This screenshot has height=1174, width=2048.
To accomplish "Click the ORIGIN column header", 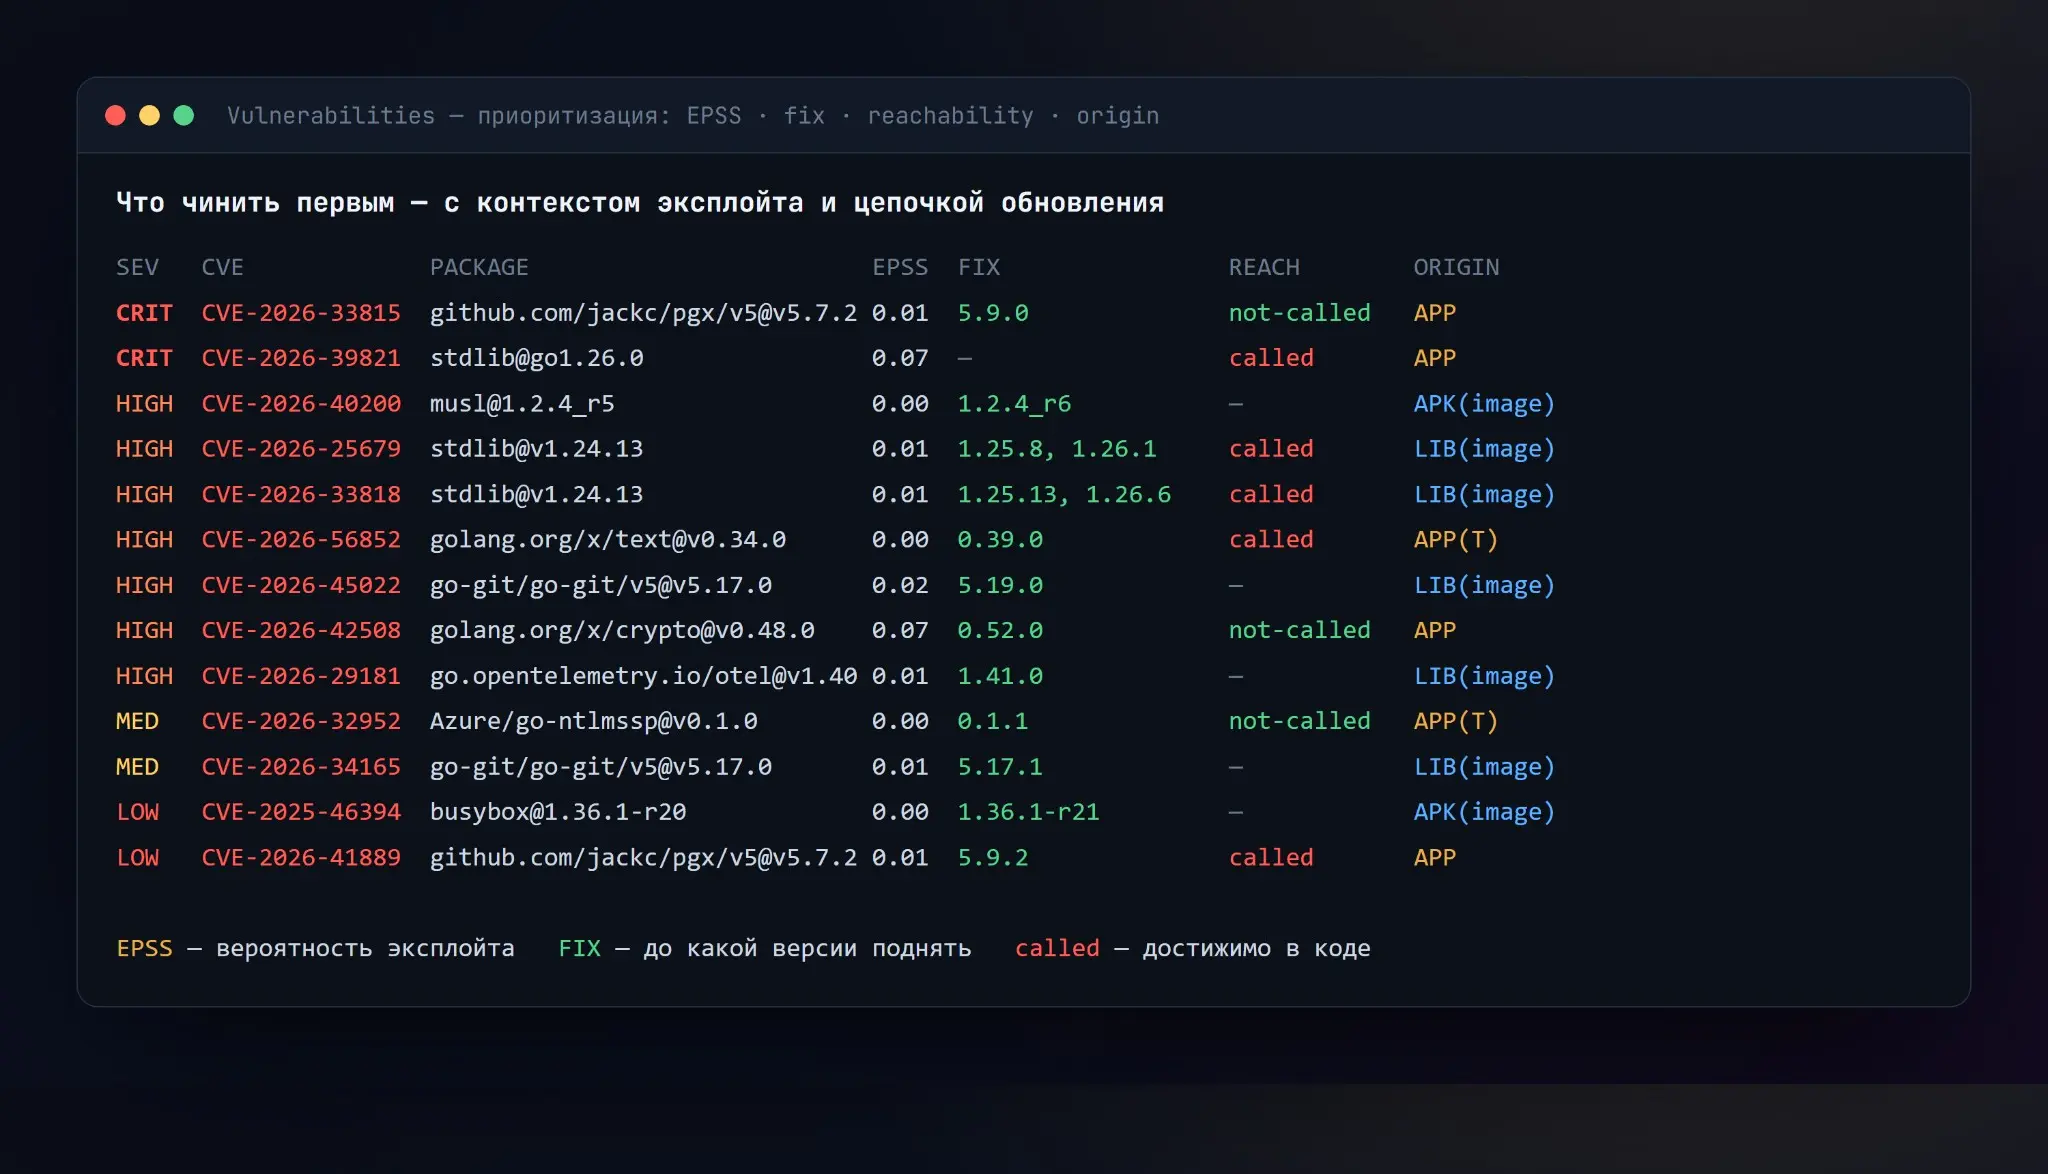I will (x=1456, y=267).
